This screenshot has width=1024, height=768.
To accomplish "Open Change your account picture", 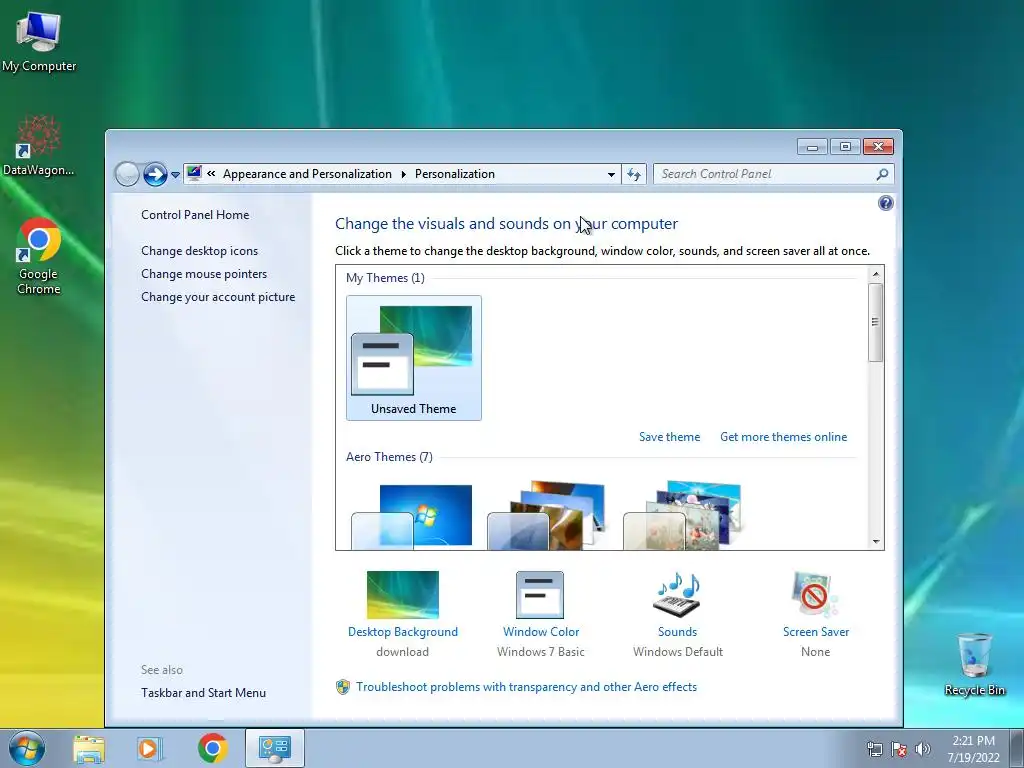I will click(218, 296).
